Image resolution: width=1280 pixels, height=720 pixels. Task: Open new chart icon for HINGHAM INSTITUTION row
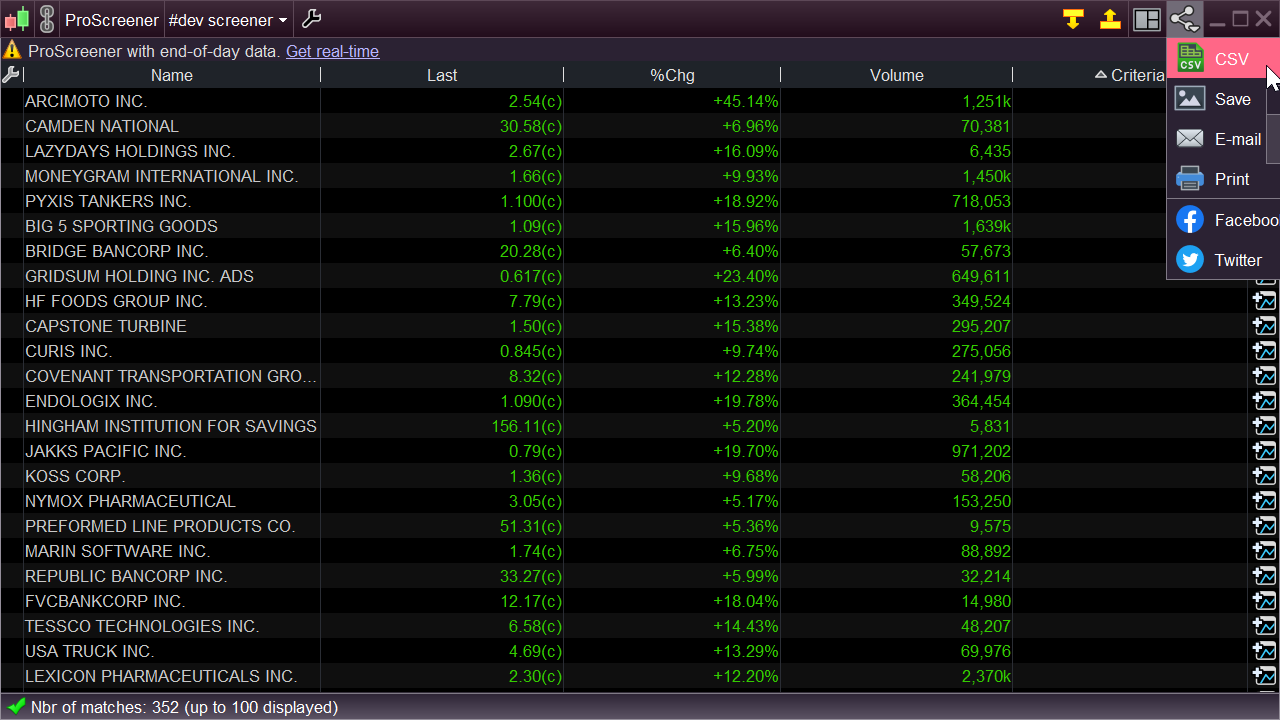[x=1265, y=426]
